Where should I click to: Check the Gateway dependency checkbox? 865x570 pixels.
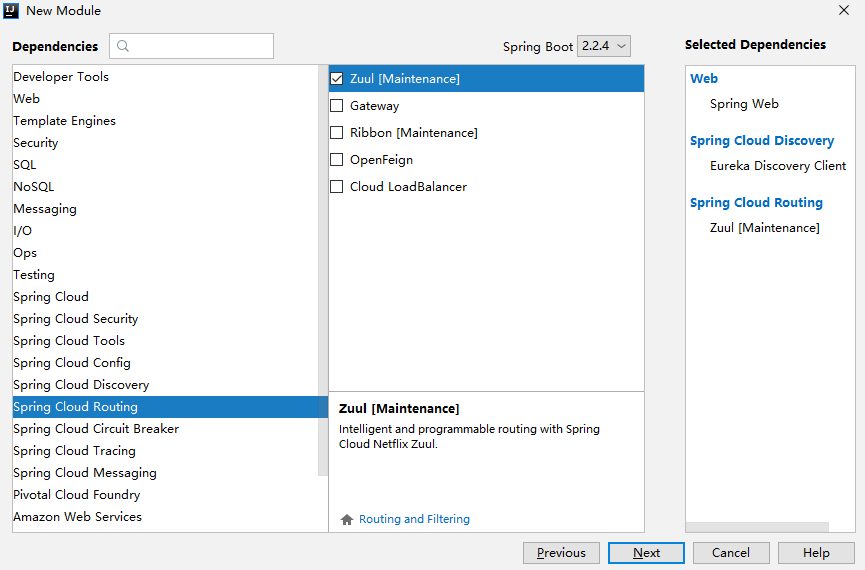pyautogui.click(x=337, y=105)
